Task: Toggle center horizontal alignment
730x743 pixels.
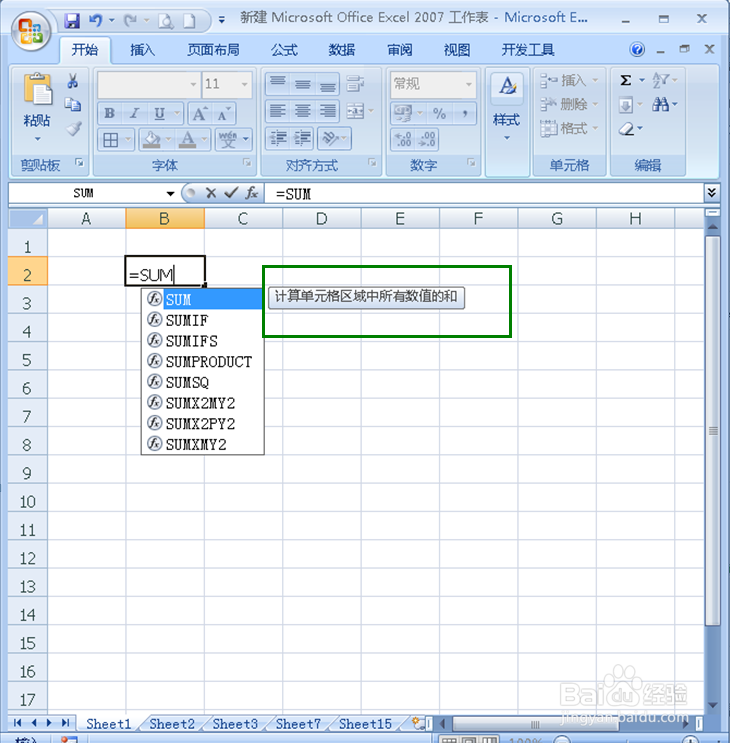Action: click(302, 111)
